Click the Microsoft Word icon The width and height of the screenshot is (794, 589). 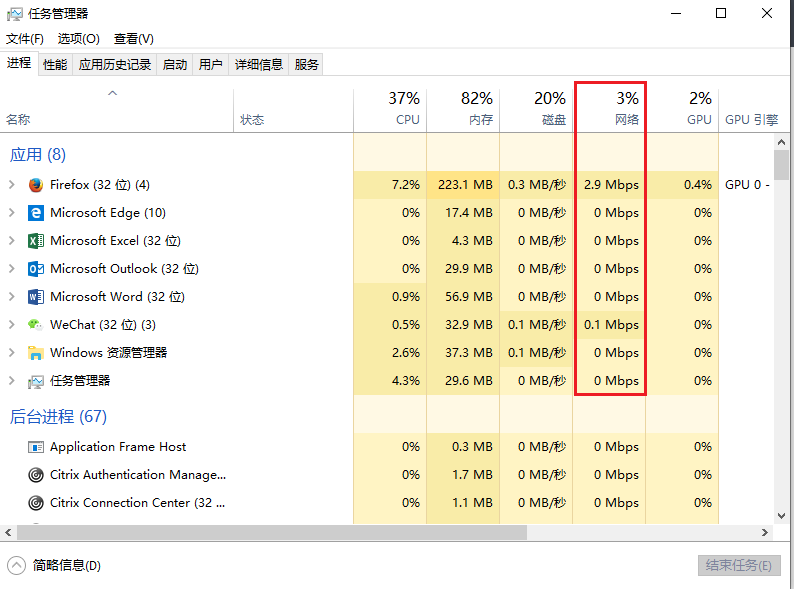[35, 297]
